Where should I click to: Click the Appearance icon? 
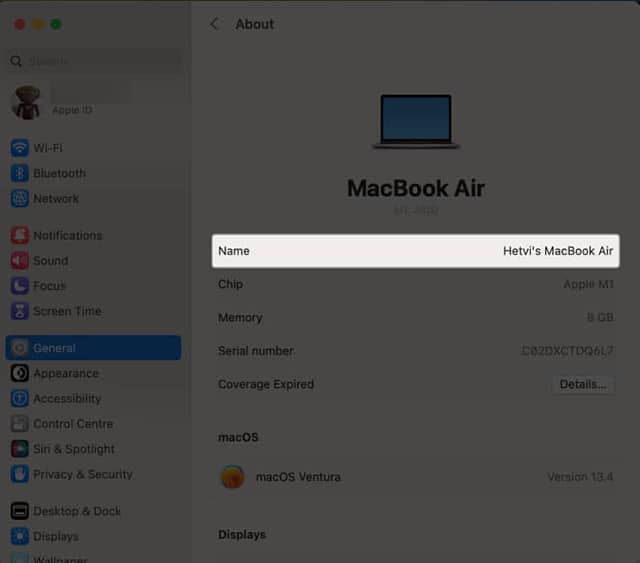(20, 373)
